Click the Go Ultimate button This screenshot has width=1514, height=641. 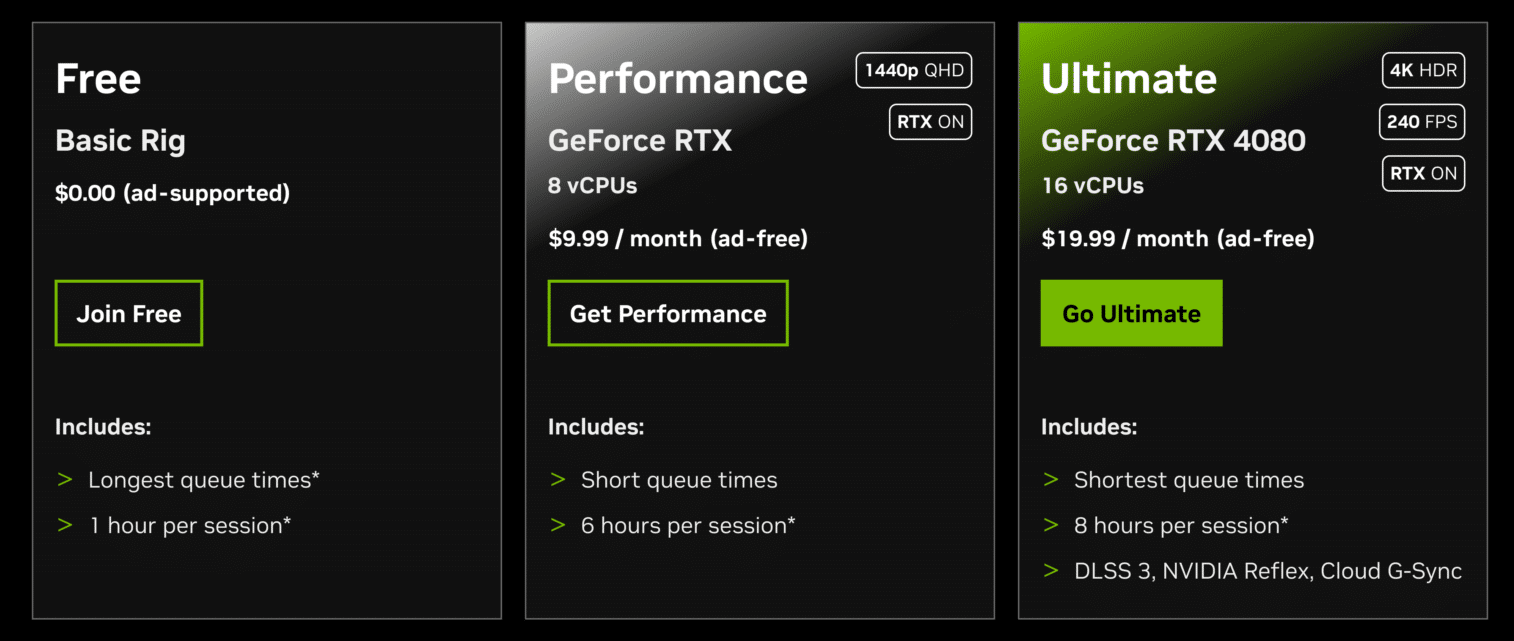1131,313
